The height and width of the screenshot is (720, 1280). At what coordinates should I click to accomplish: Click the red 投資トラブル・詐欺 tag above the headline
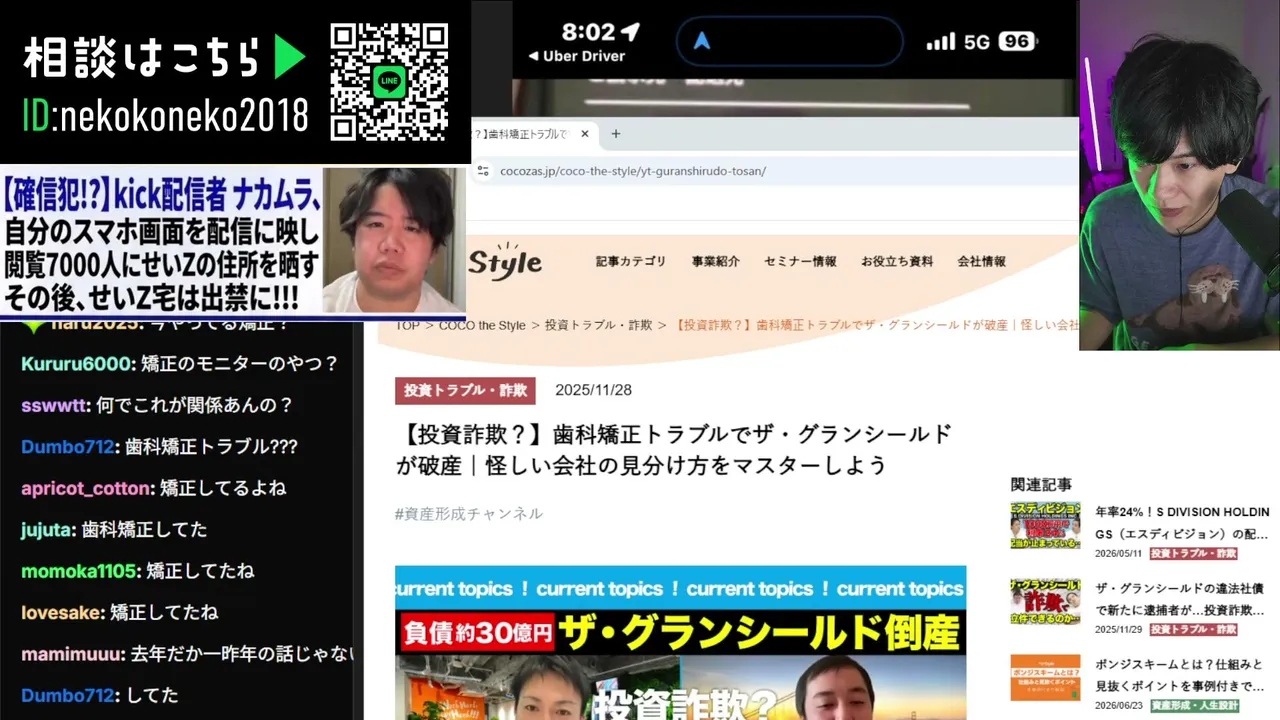tap(465, 390)
